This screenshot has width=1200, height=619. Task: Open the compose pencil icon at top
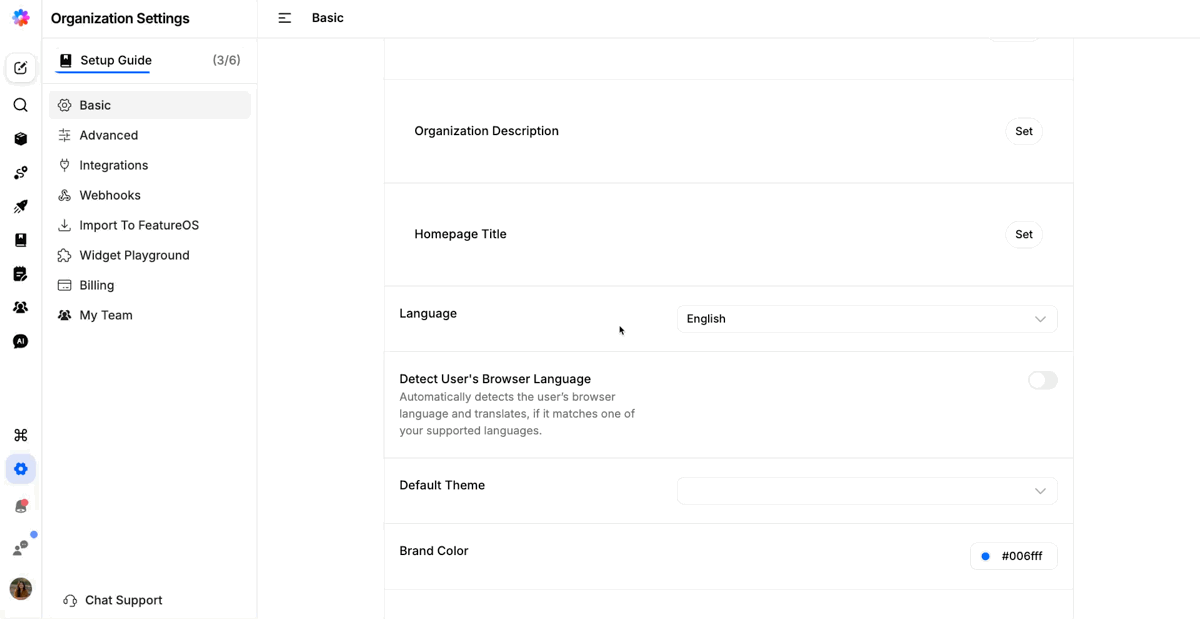[20, 68]
